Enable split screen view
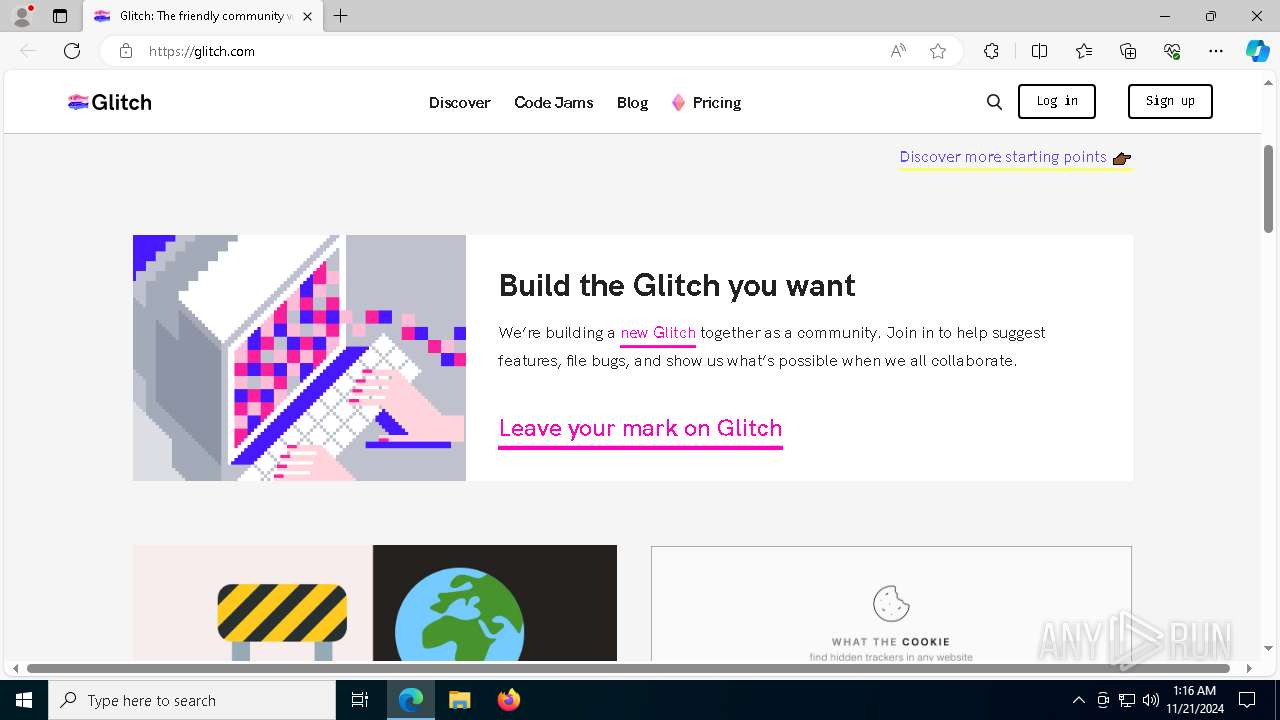Viewport: 1280px width, 720px height. coord(1039,51)
